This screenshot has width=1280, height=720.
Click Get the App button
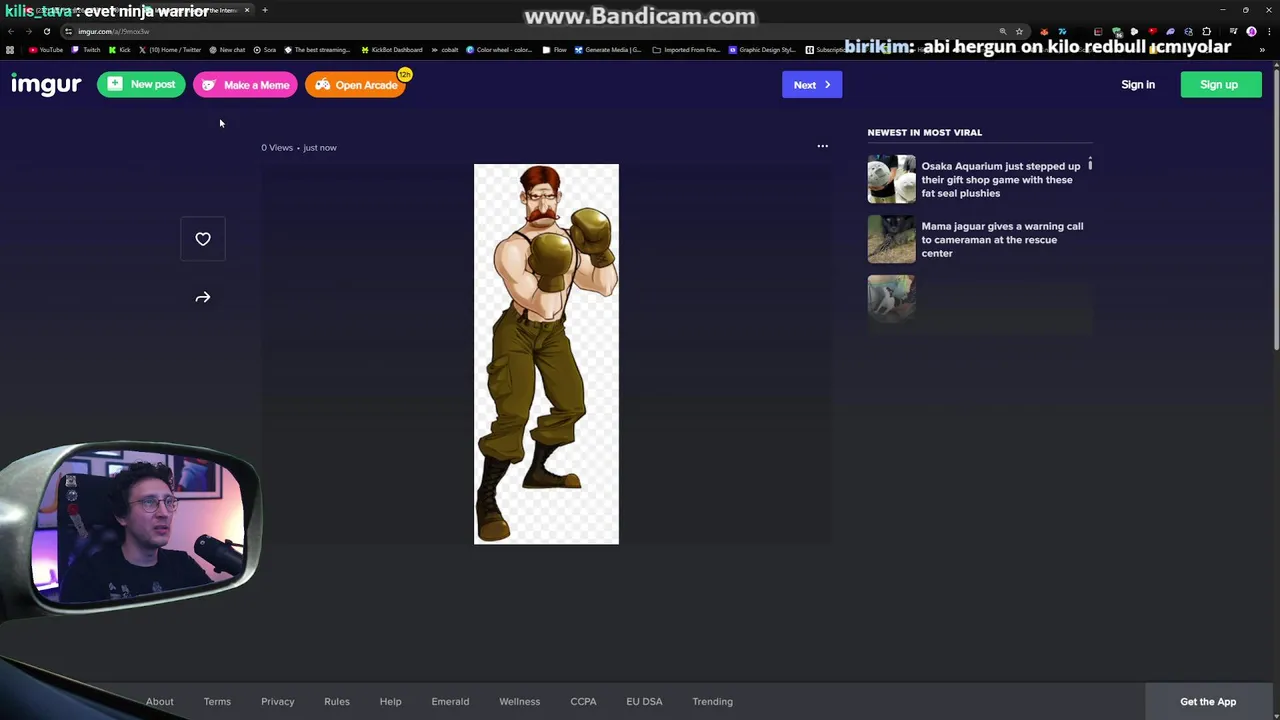(1208, 702)
